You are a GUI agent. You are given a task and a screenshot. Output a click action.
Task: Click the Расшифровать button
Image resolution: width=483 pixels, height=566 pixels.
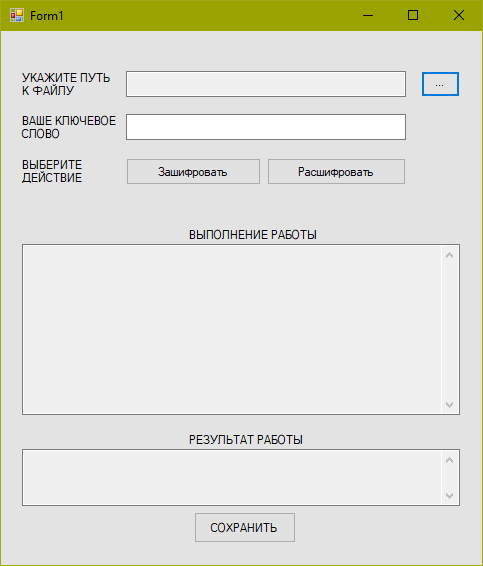336,172
